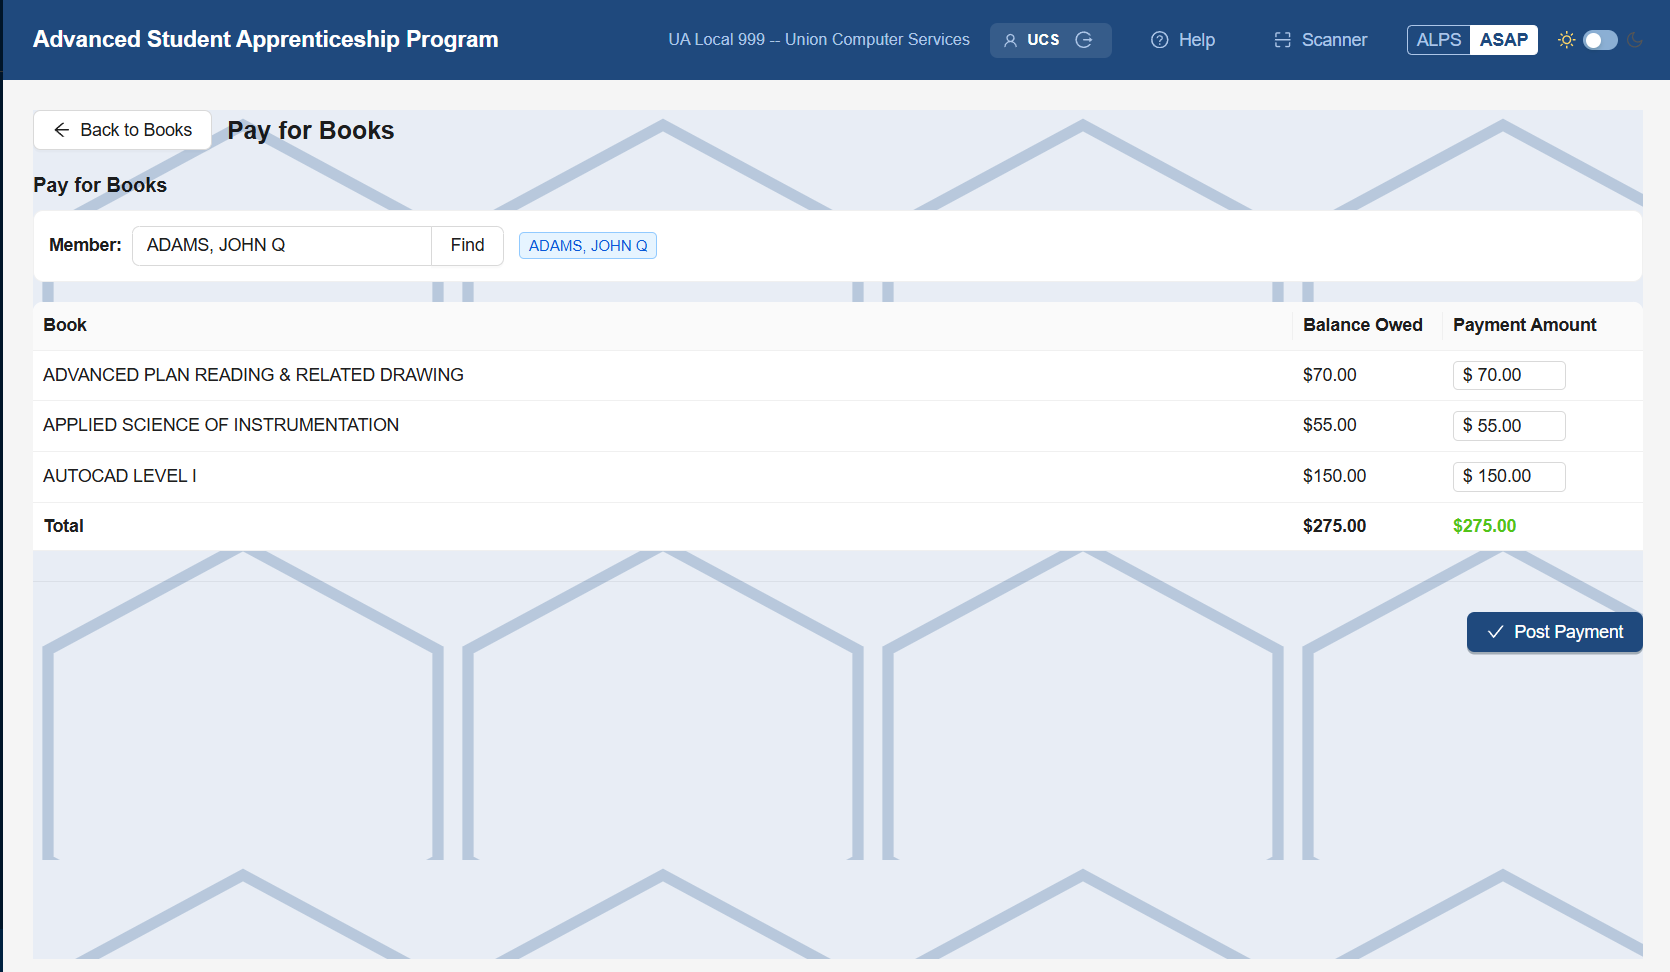Screen dimensions: 1670x972
Task: Edit payment amount for Advanced Plan Reading
Action: pos(1509,375)
